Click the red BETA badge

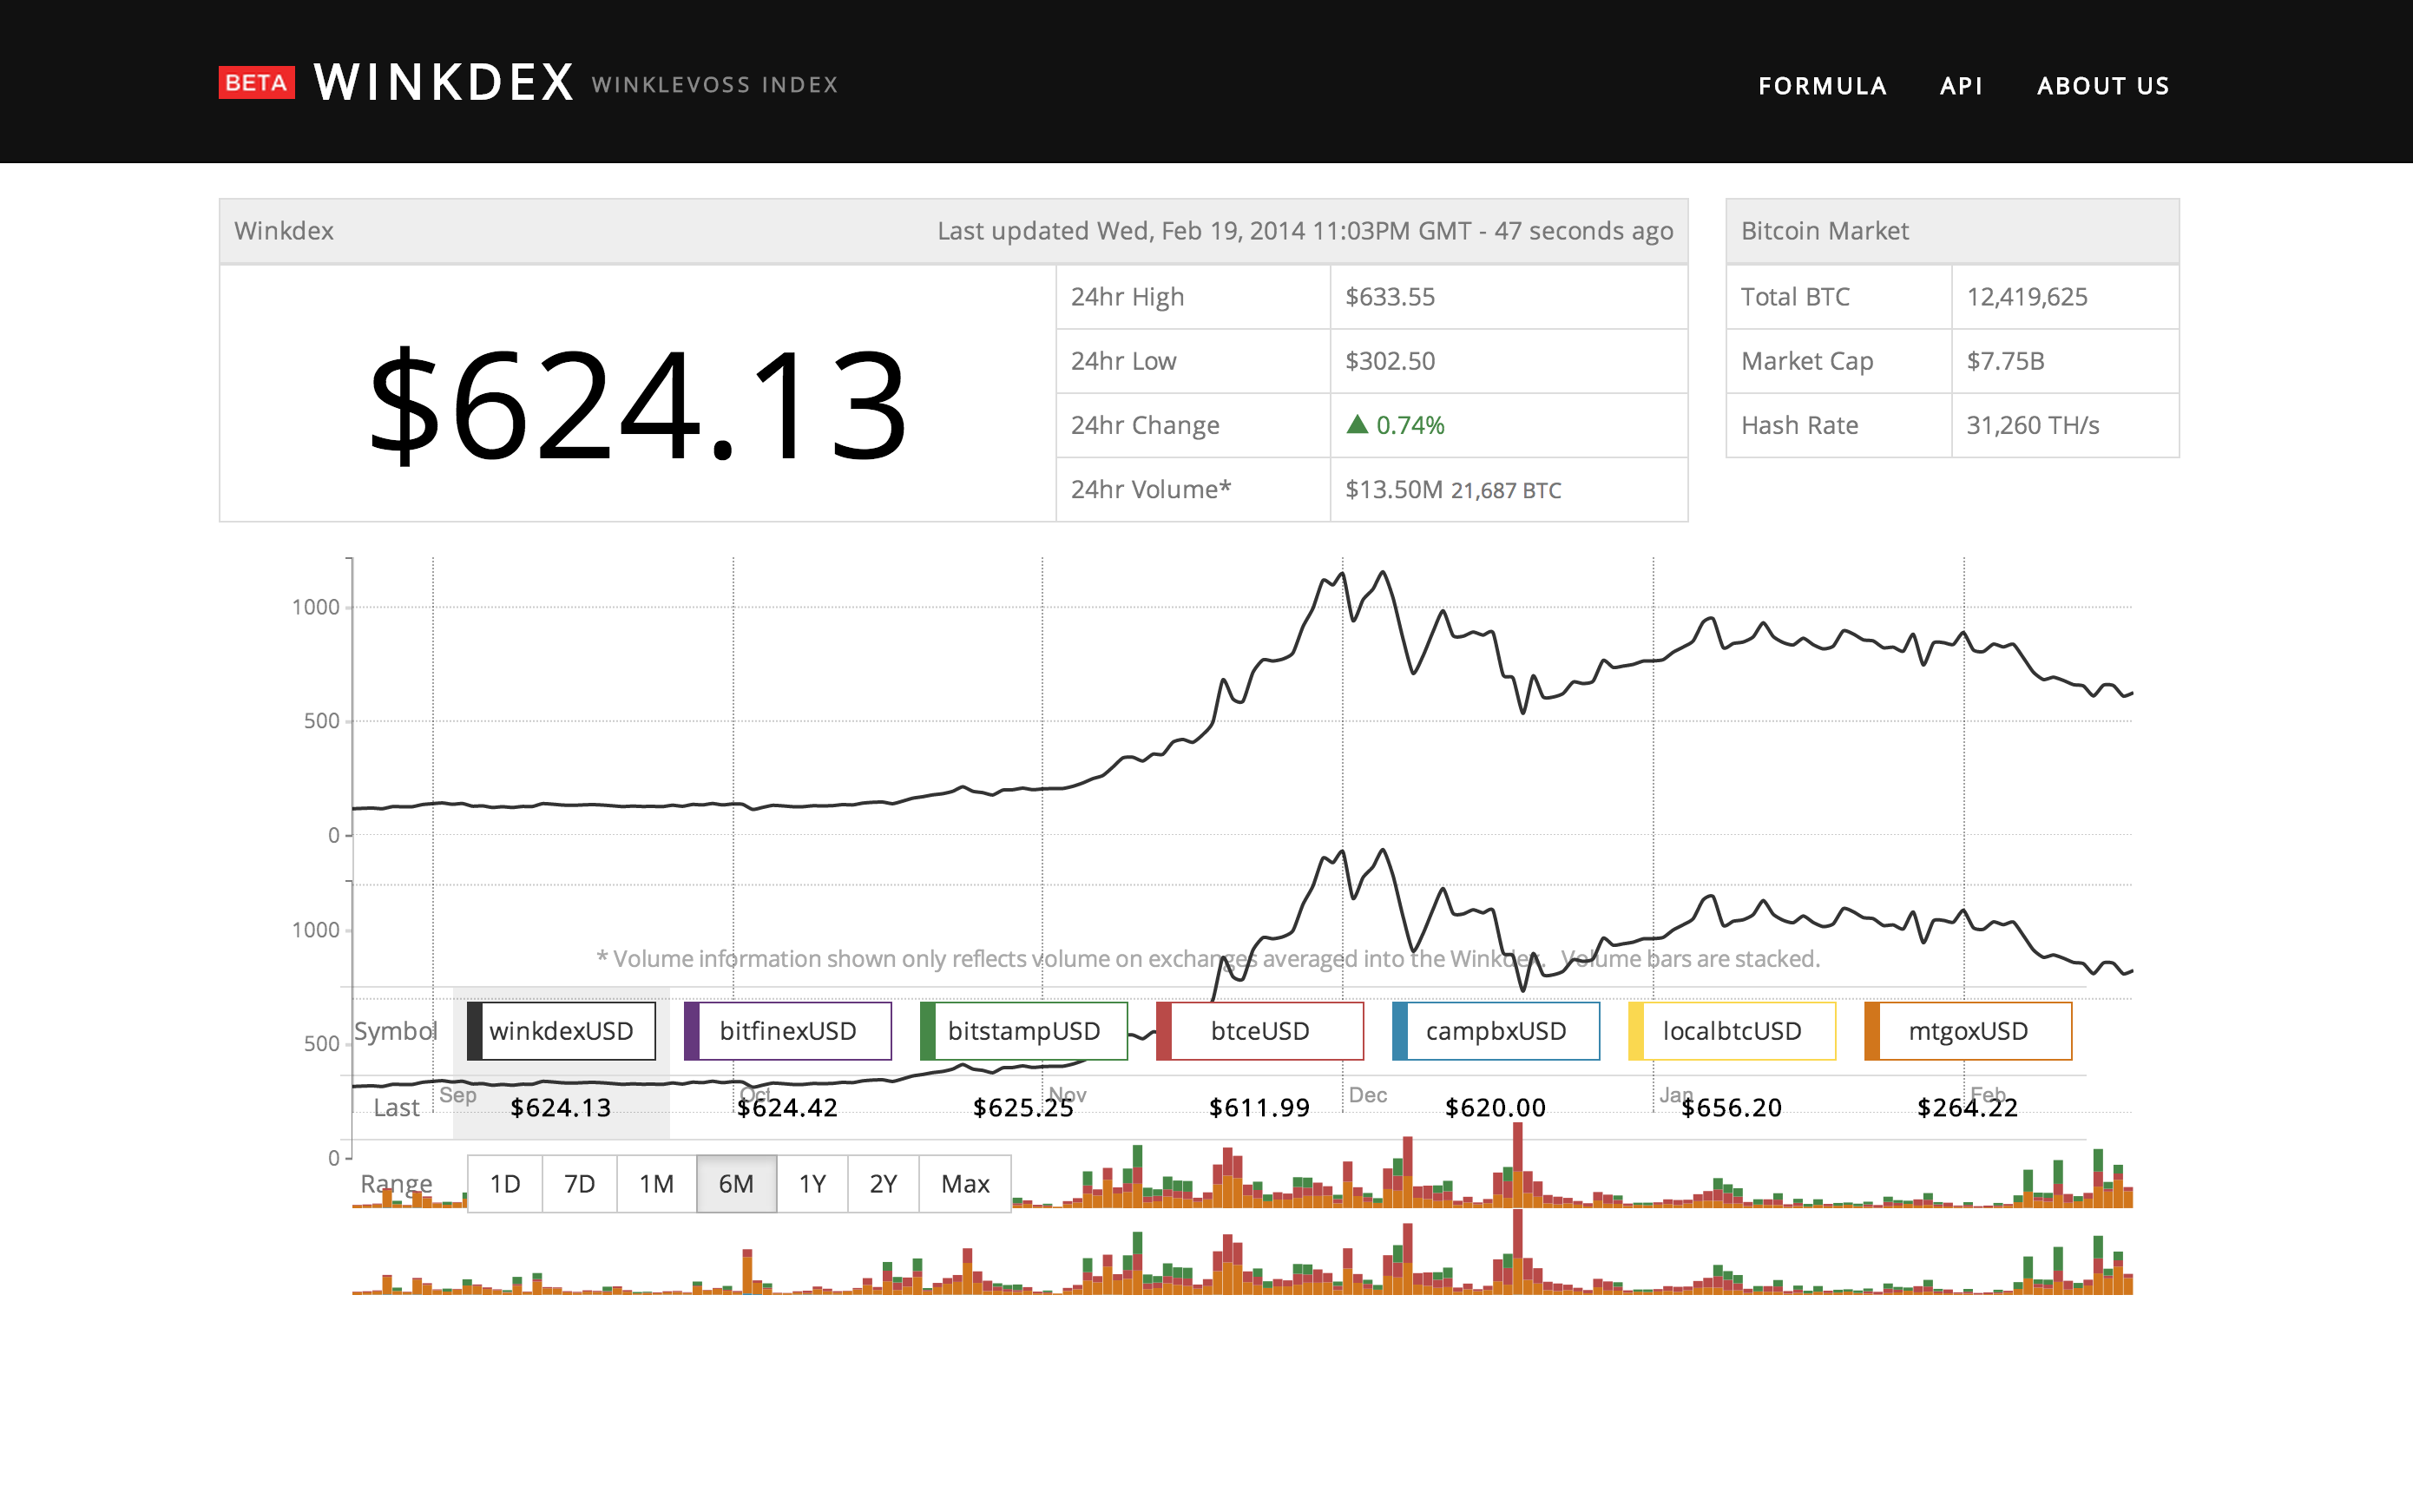click(x=257, y=83)
